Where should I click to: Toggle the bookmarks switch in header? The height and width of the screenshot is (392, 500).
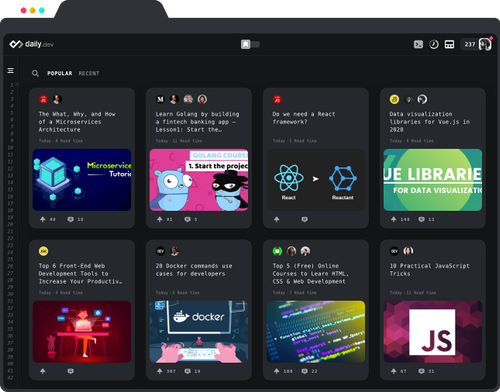point(250,44)
